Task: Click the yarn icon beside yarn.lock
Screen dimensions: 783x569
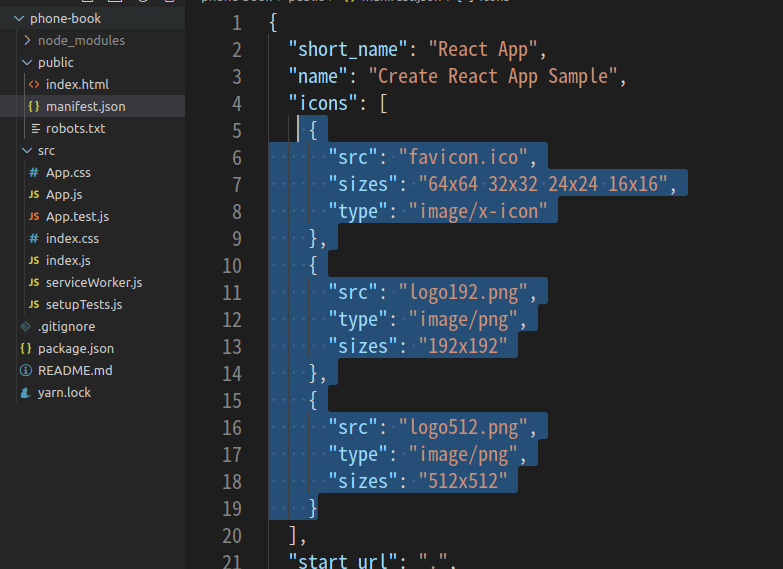Action: (25, 393)
